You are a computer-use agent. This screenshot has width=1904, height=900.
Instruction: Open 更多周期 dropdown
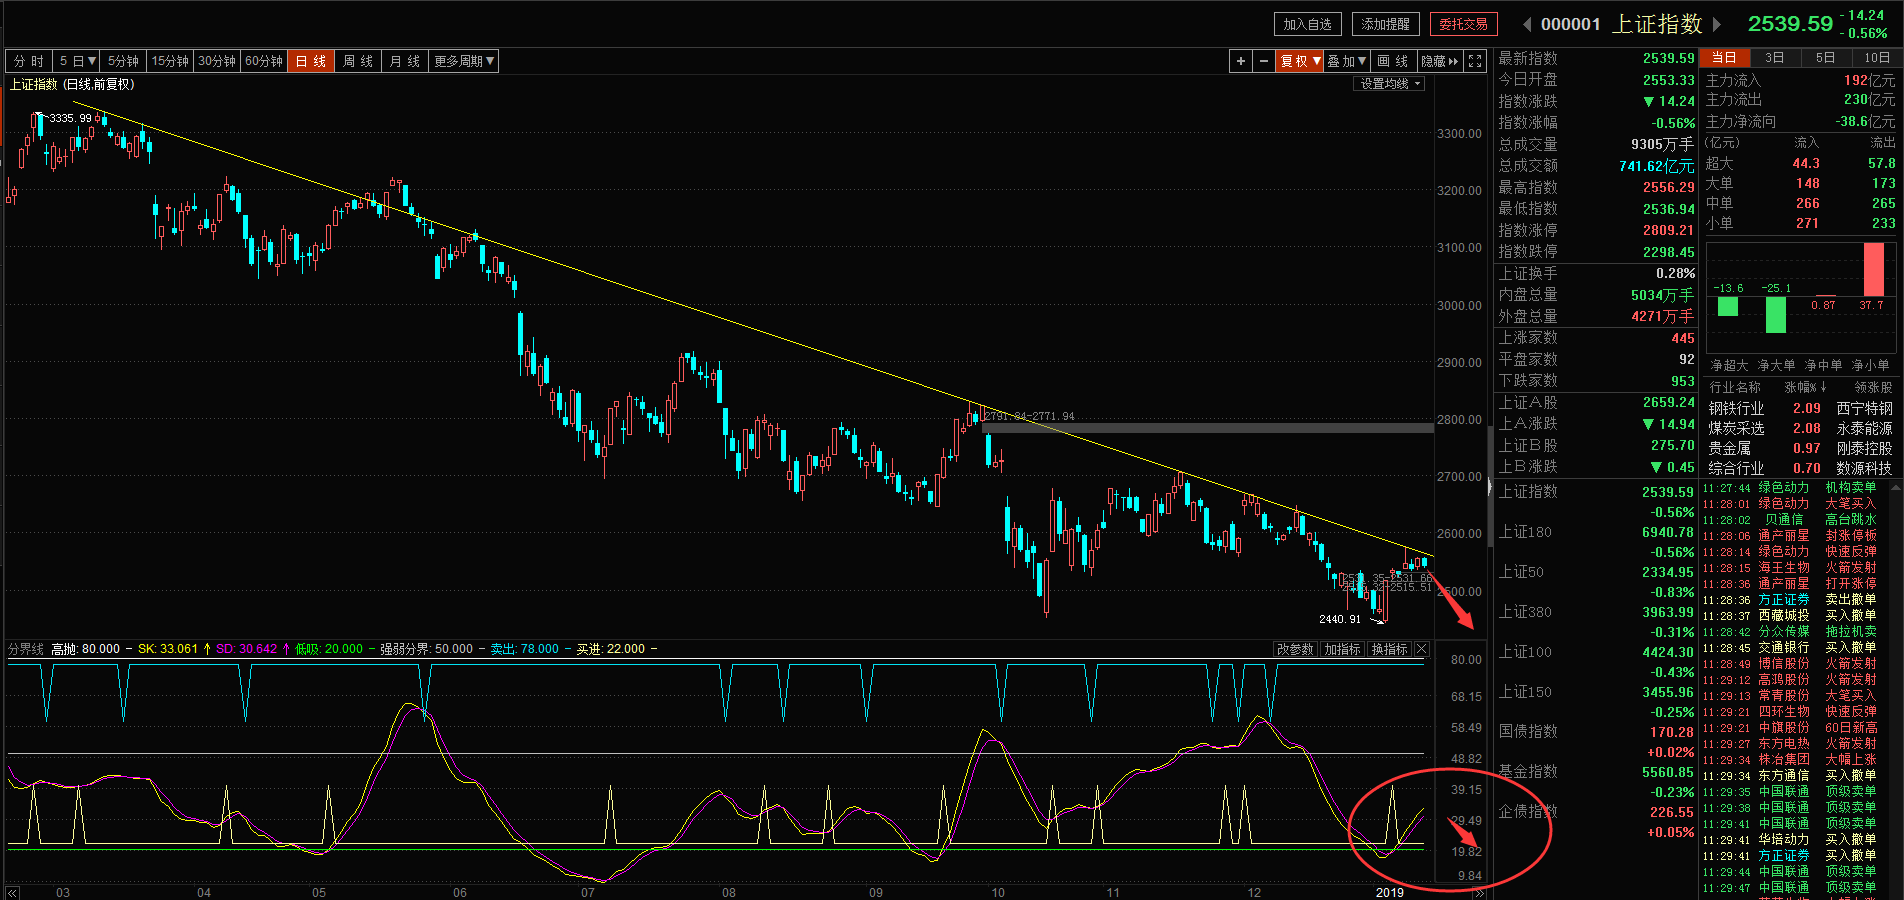click(464, 61)
